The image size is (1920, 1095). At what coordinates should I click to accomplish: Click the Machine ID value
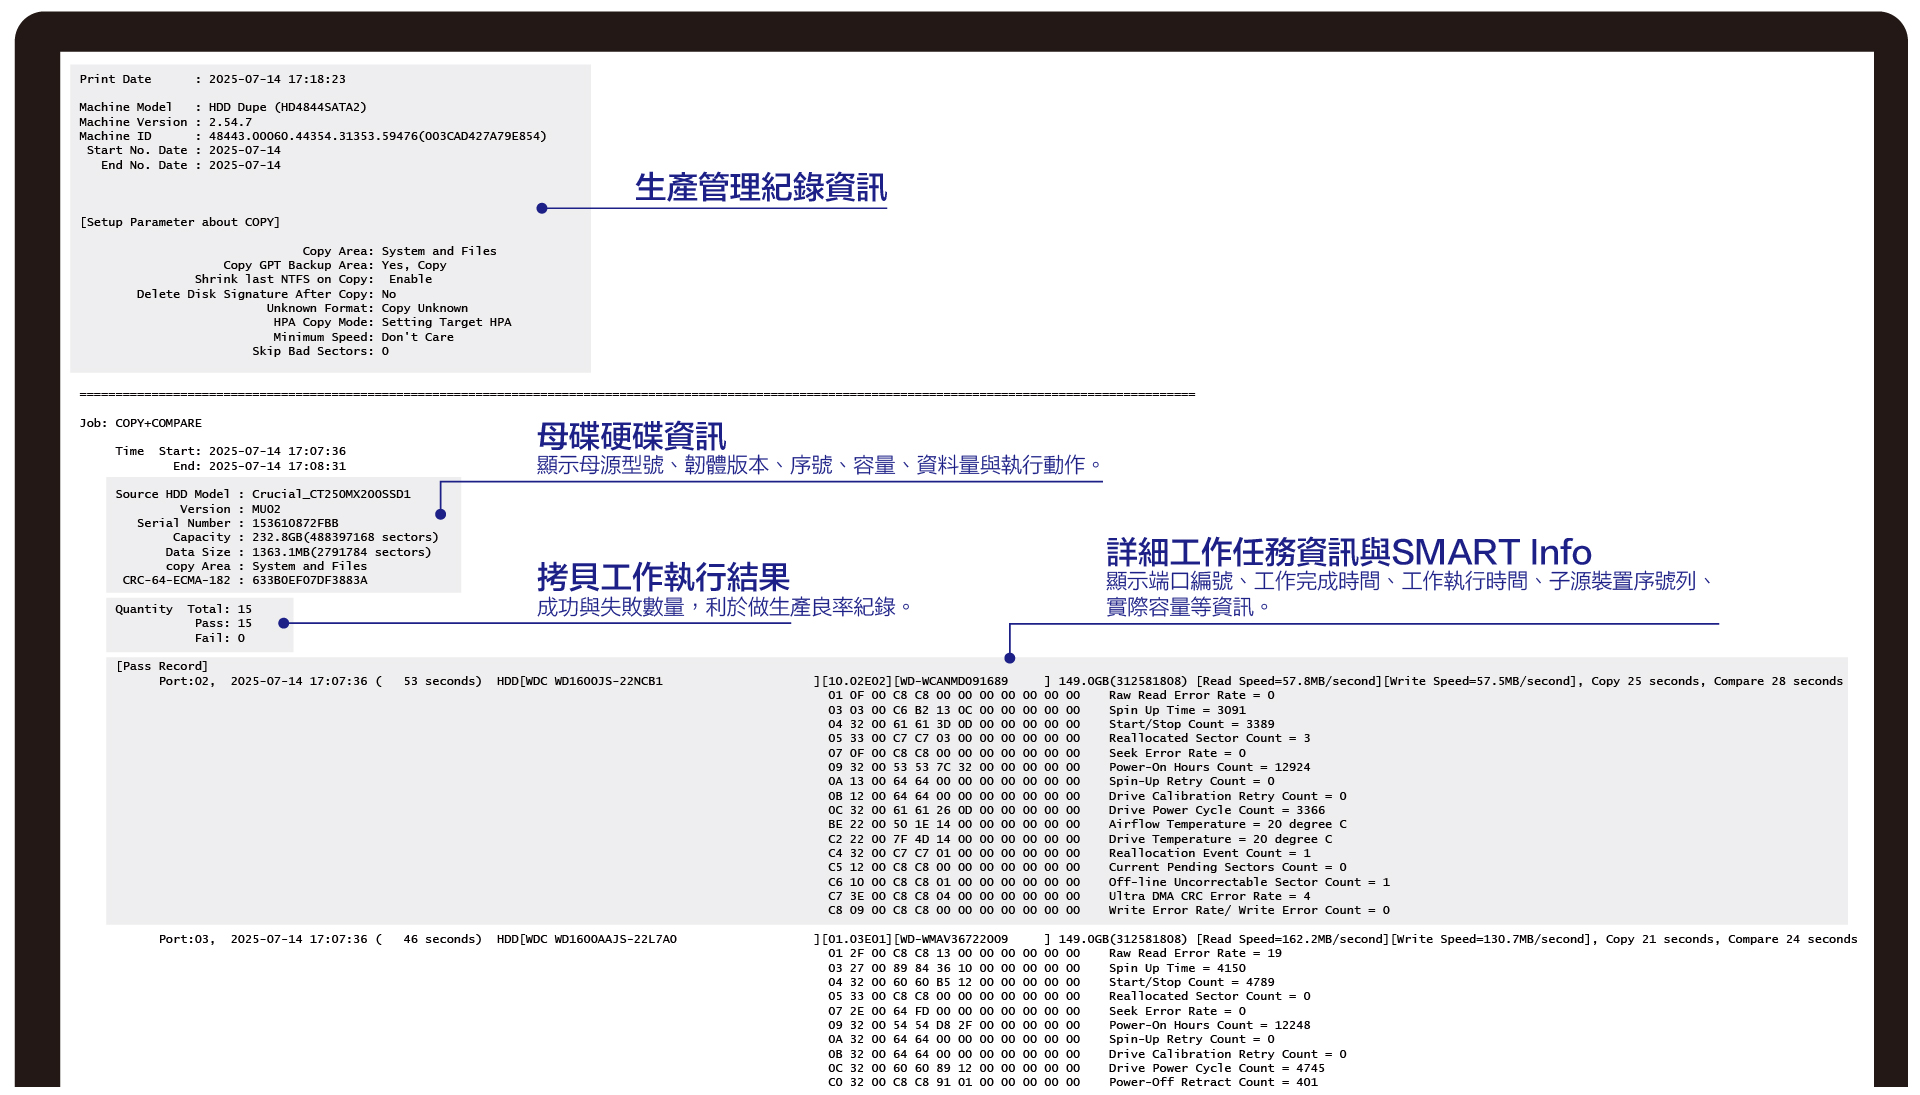(x=377, y=136)
